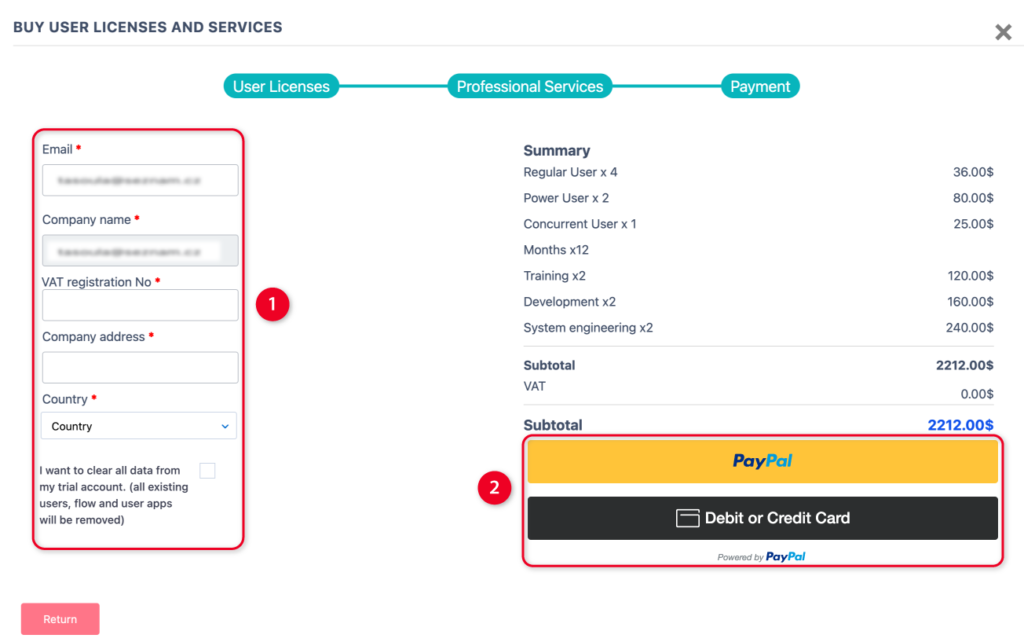1024x642 pixels.
Task: Tick the clear trial account data checkbox
Action: click(207, 471)
